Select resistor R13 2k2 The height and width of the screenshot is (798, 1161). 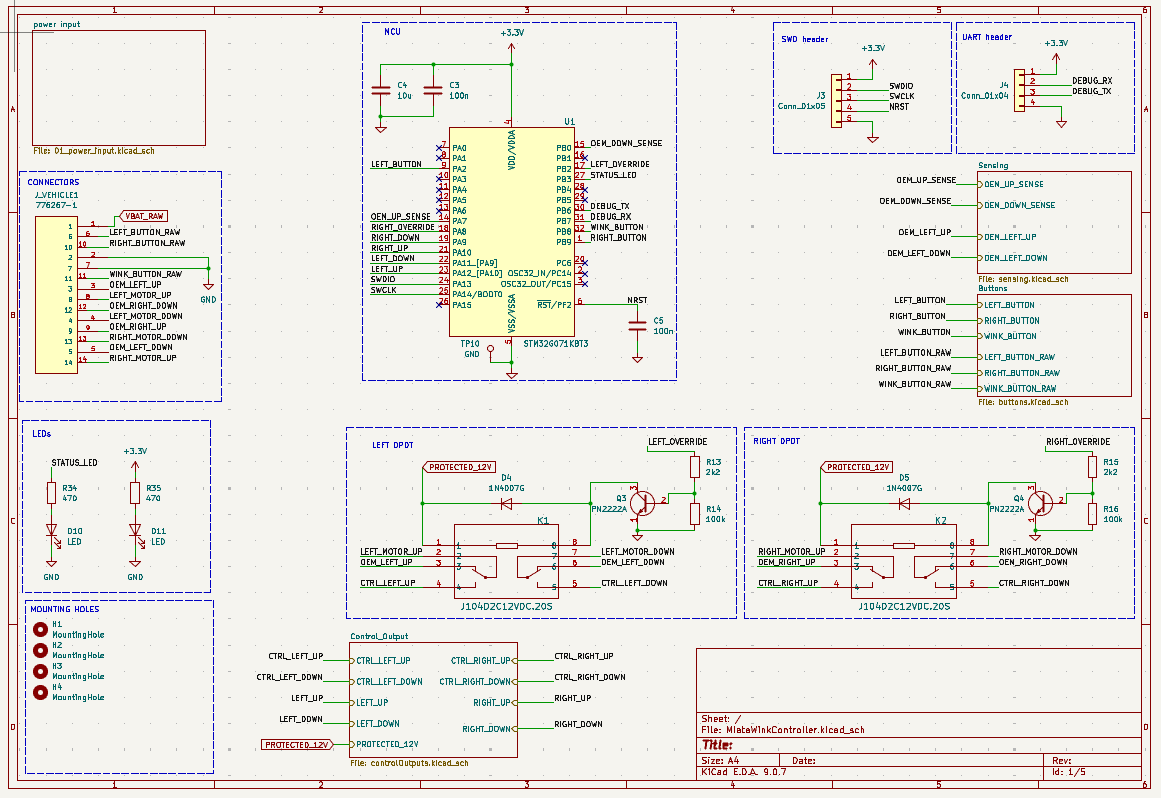click(695, 466)
